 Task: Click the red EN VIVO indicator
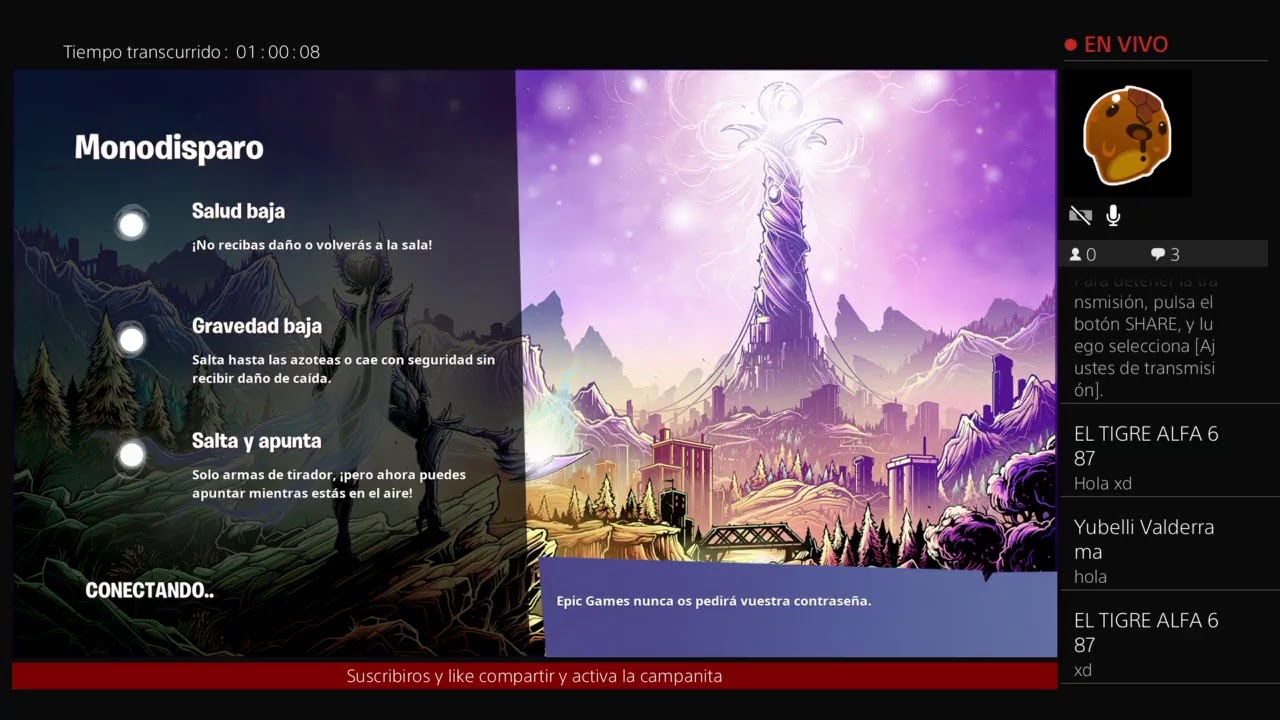click(x=1116, y=45)
